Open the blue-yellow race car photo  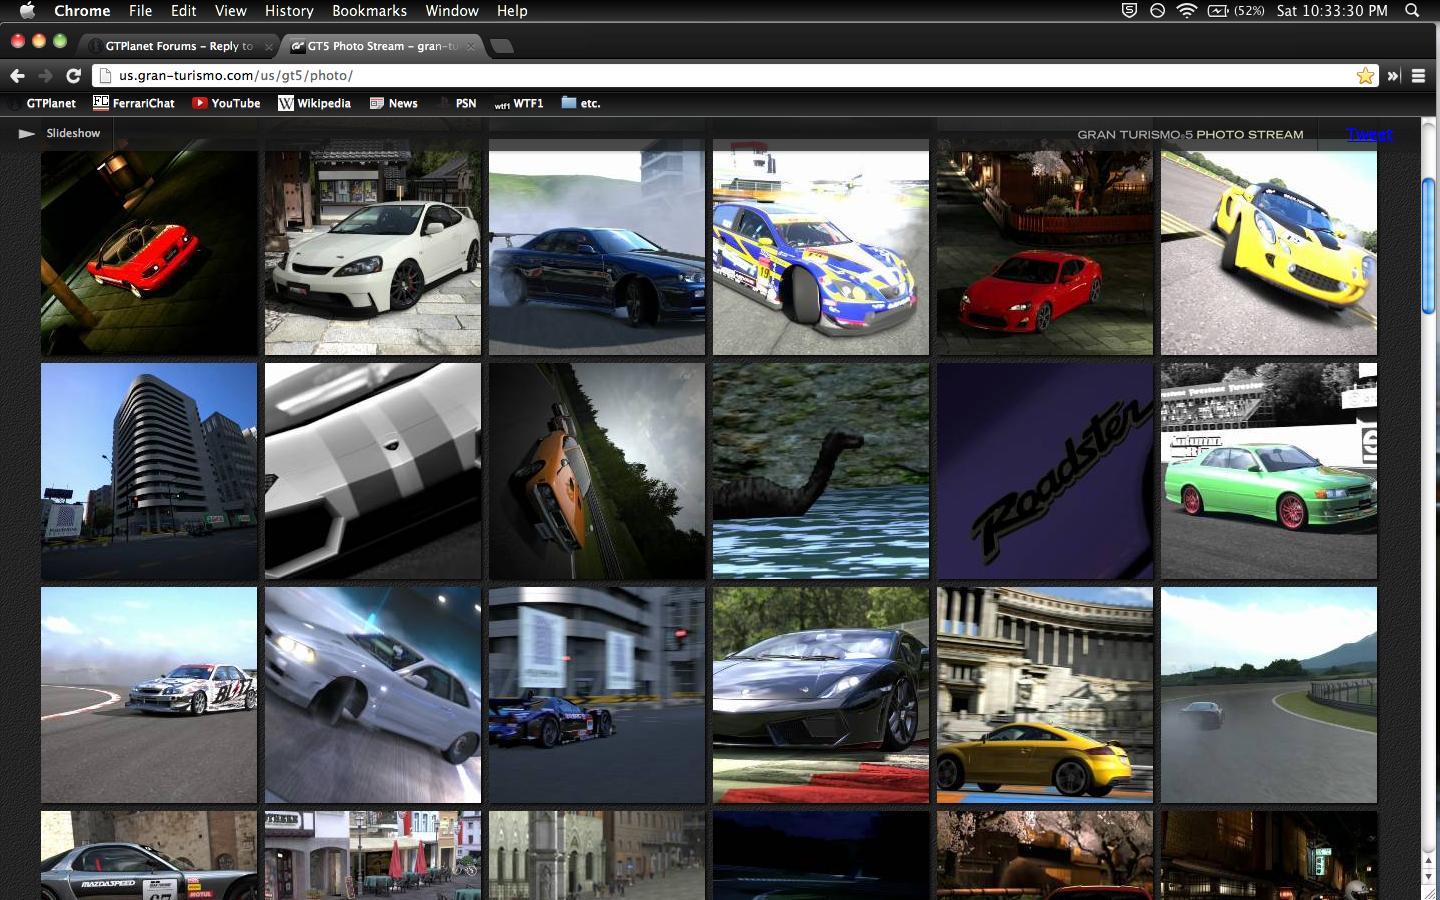(821, 247)
